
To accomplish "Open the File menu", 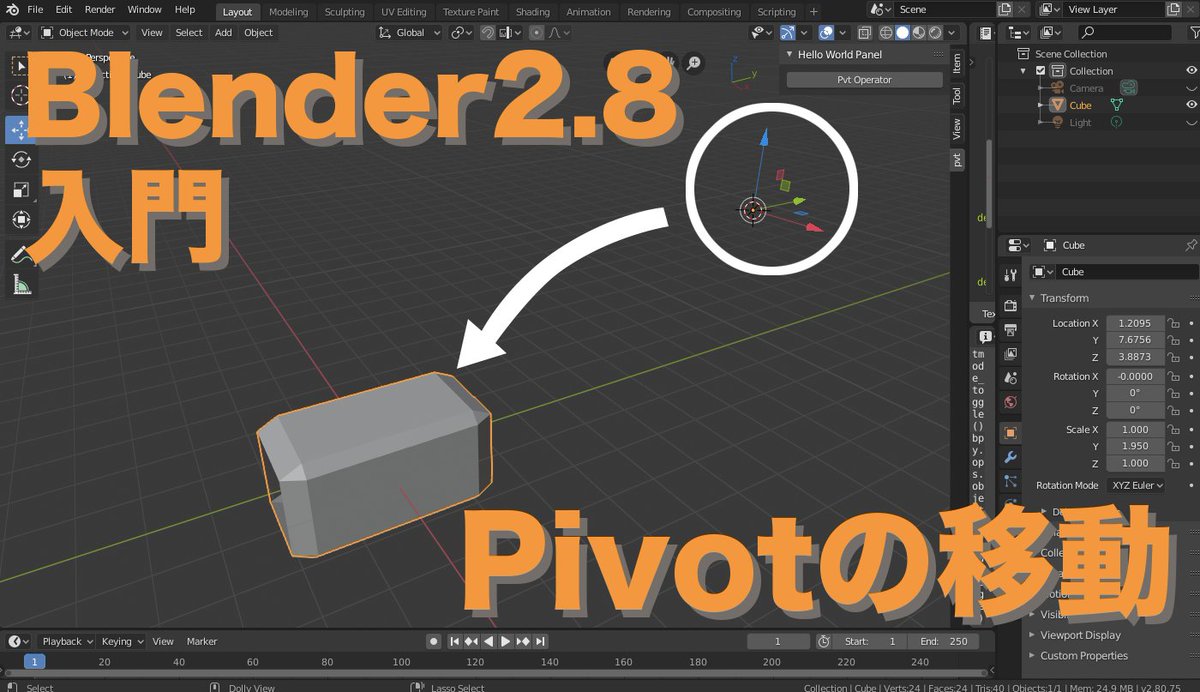I will pyautogui.click(x=35, y=9).
